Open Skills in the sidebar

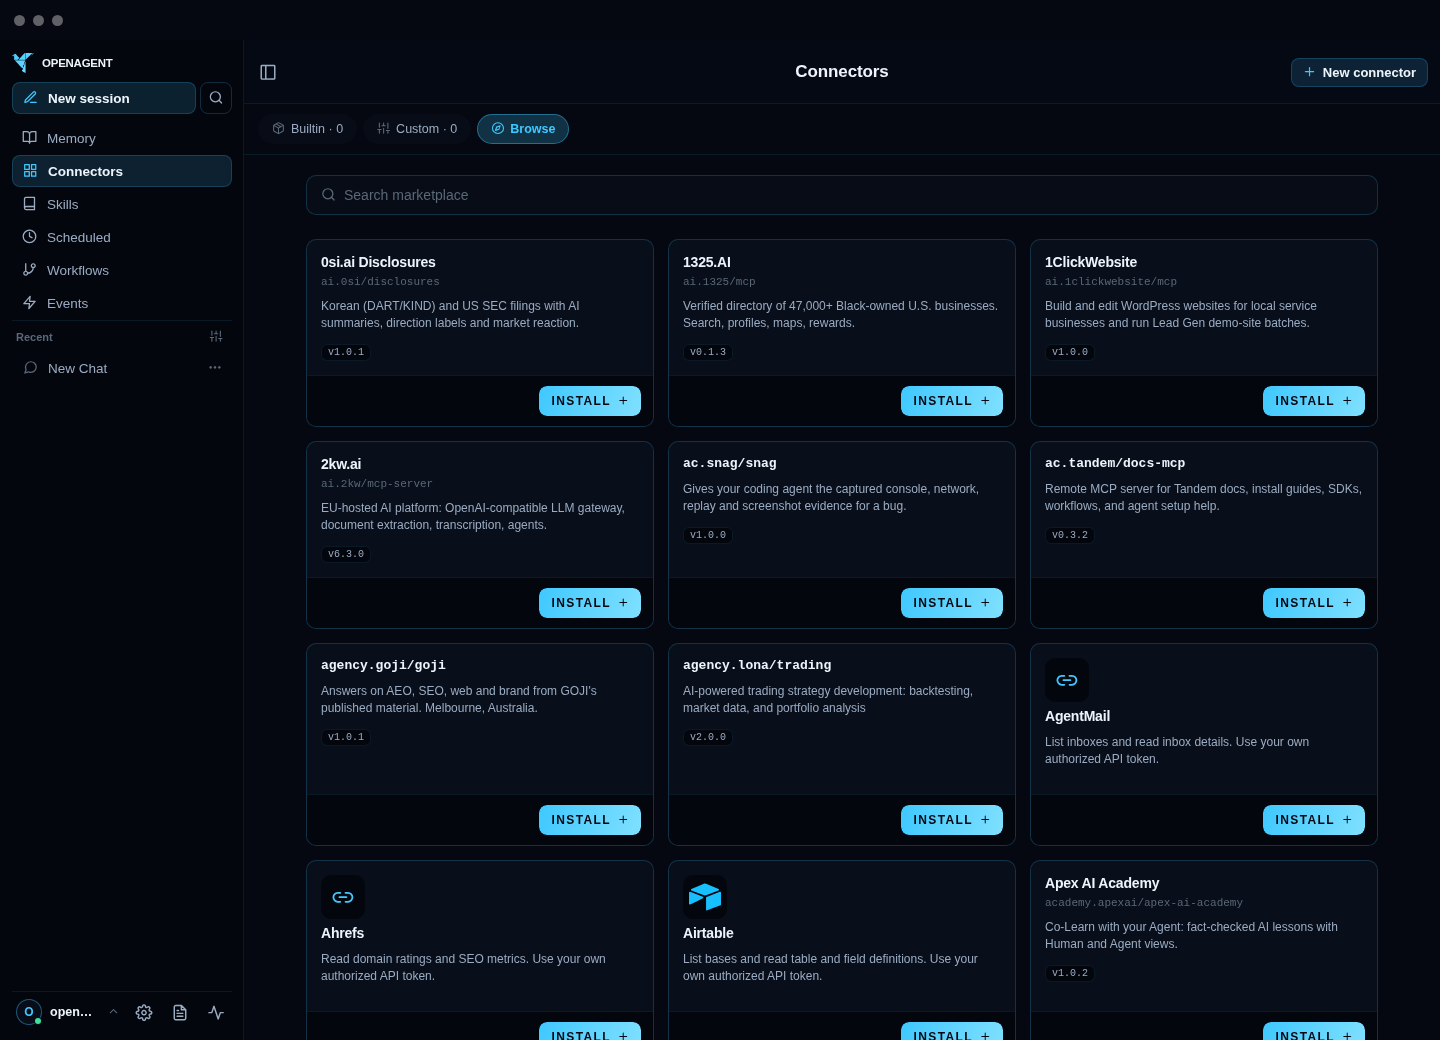[x=122, y=204]
